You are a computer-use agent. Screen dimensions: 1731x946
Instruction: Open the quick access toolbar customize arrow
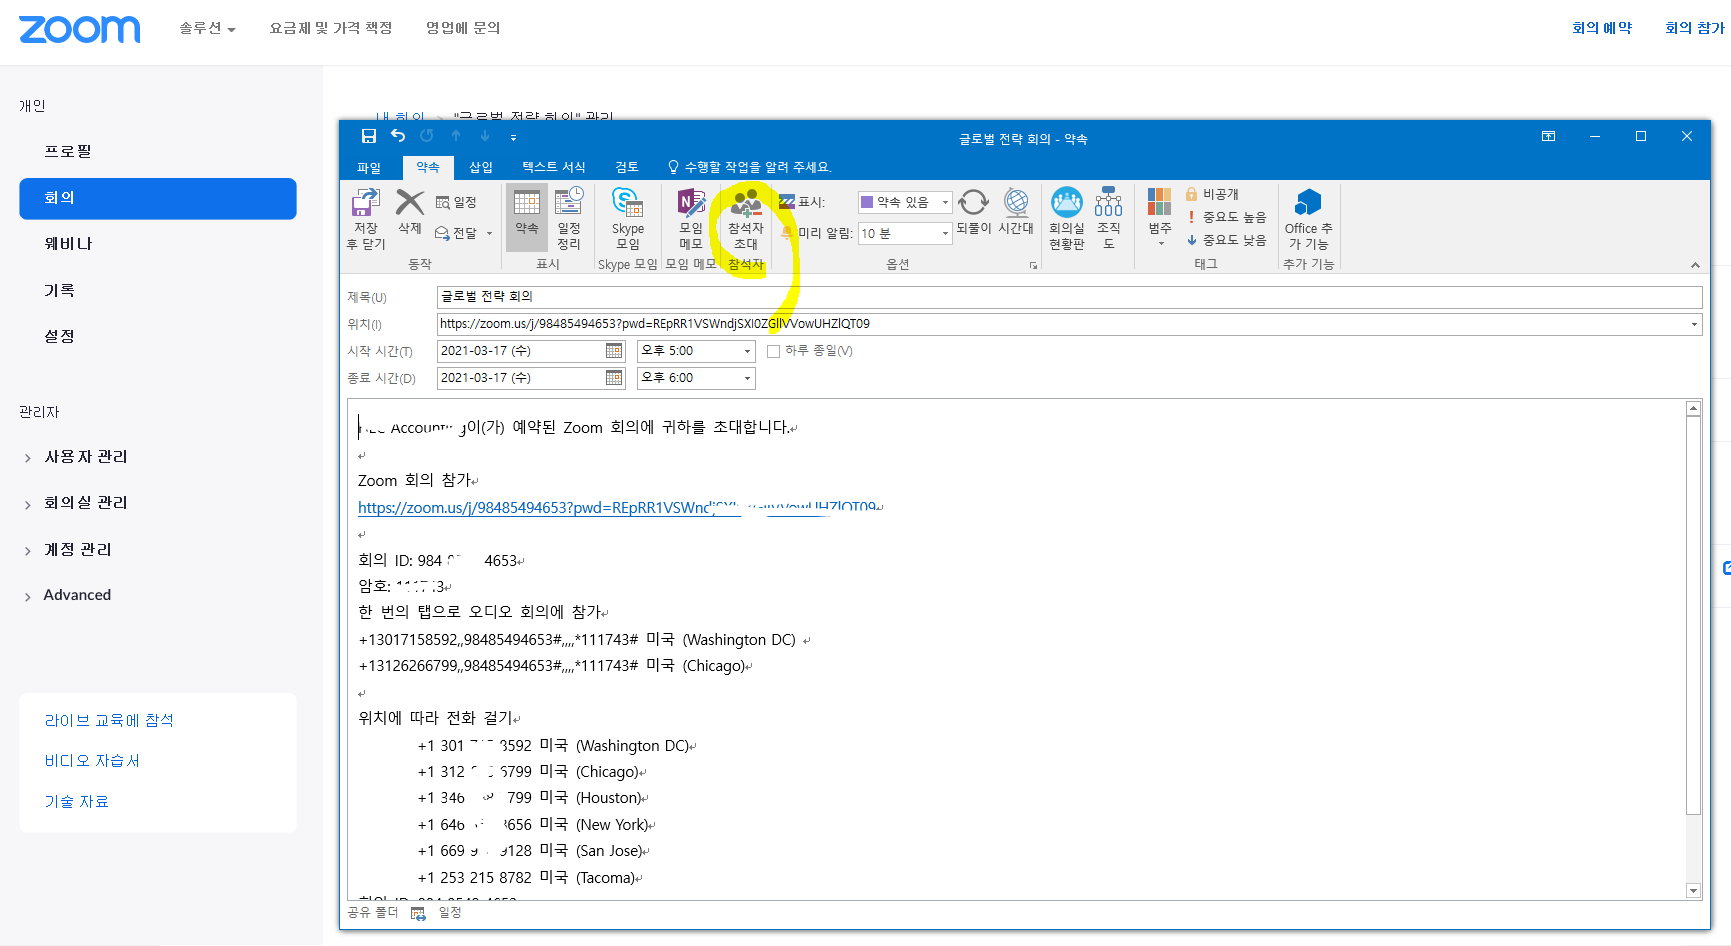[x=513, y=137]
